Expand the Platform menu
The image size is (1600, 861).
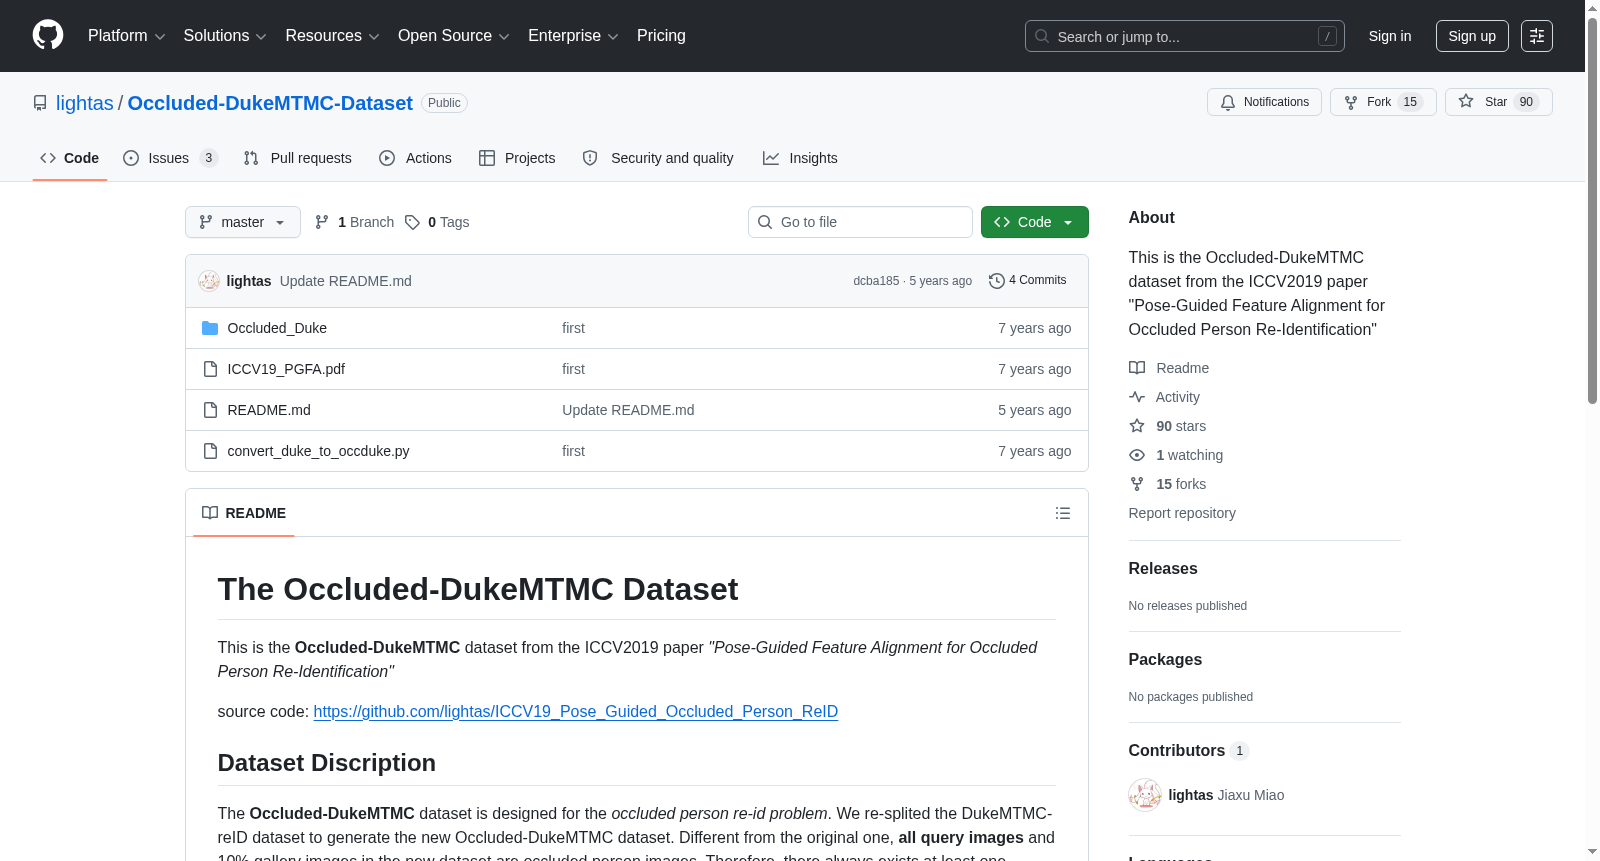click(x=126, y=36)
